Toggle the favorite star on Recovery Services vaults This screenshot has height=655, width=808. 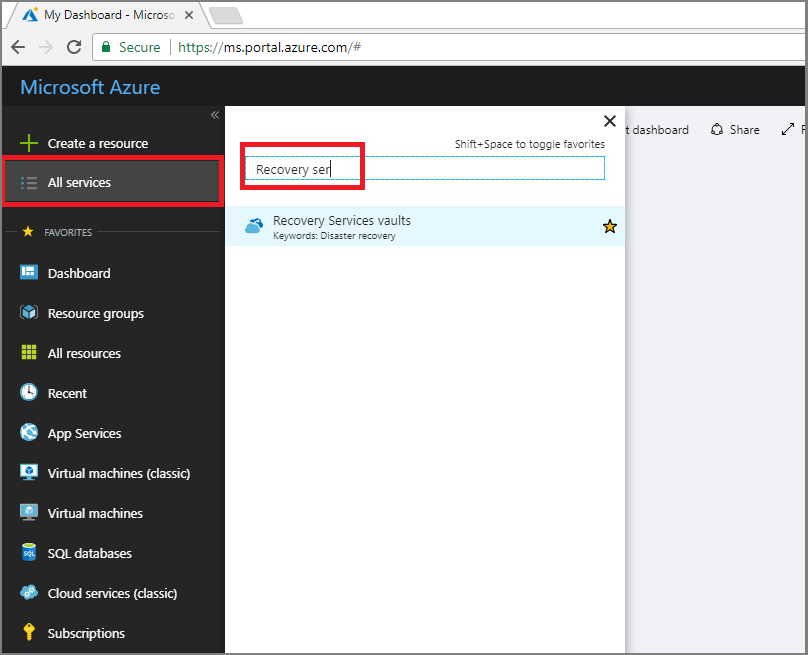coord(610,226)
